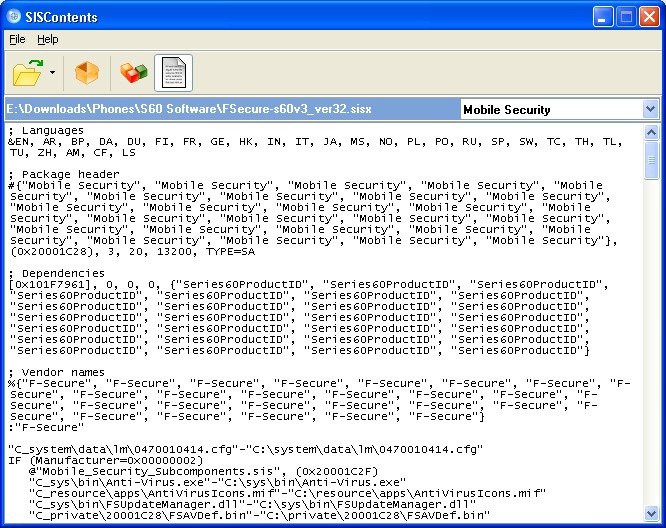This screenshot has height=528, width=666.
Task: Click the file path FSecure-s60v3_ver32.sisx
Action: click(x=189, y=109)
